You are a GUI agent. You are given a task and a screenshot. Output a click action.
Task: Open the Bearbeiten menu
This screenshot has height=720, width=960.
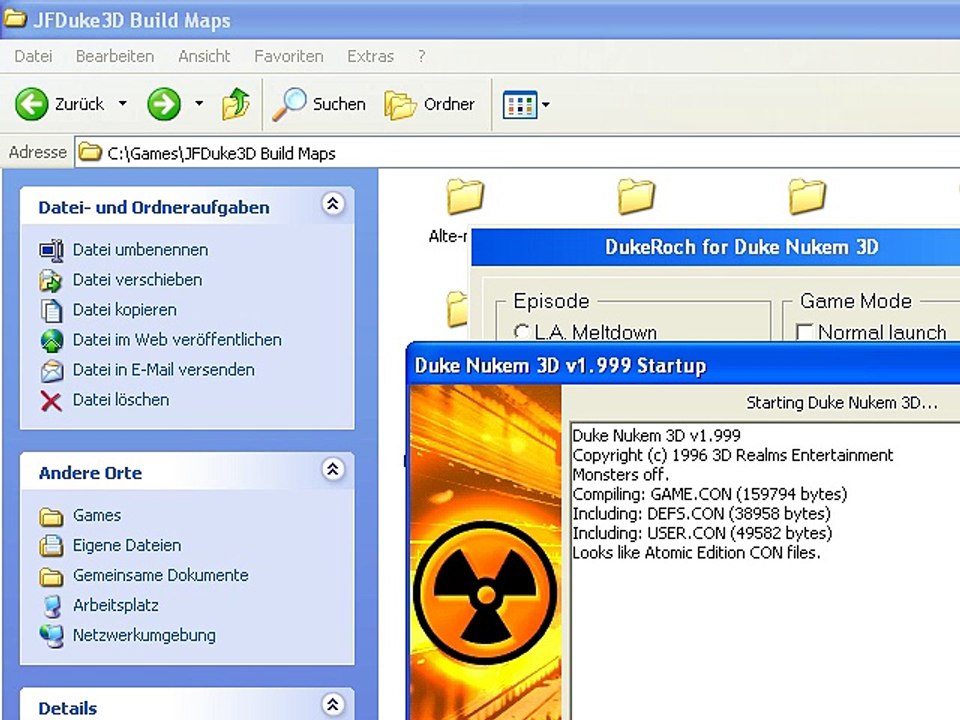click(x=114, y=56)
